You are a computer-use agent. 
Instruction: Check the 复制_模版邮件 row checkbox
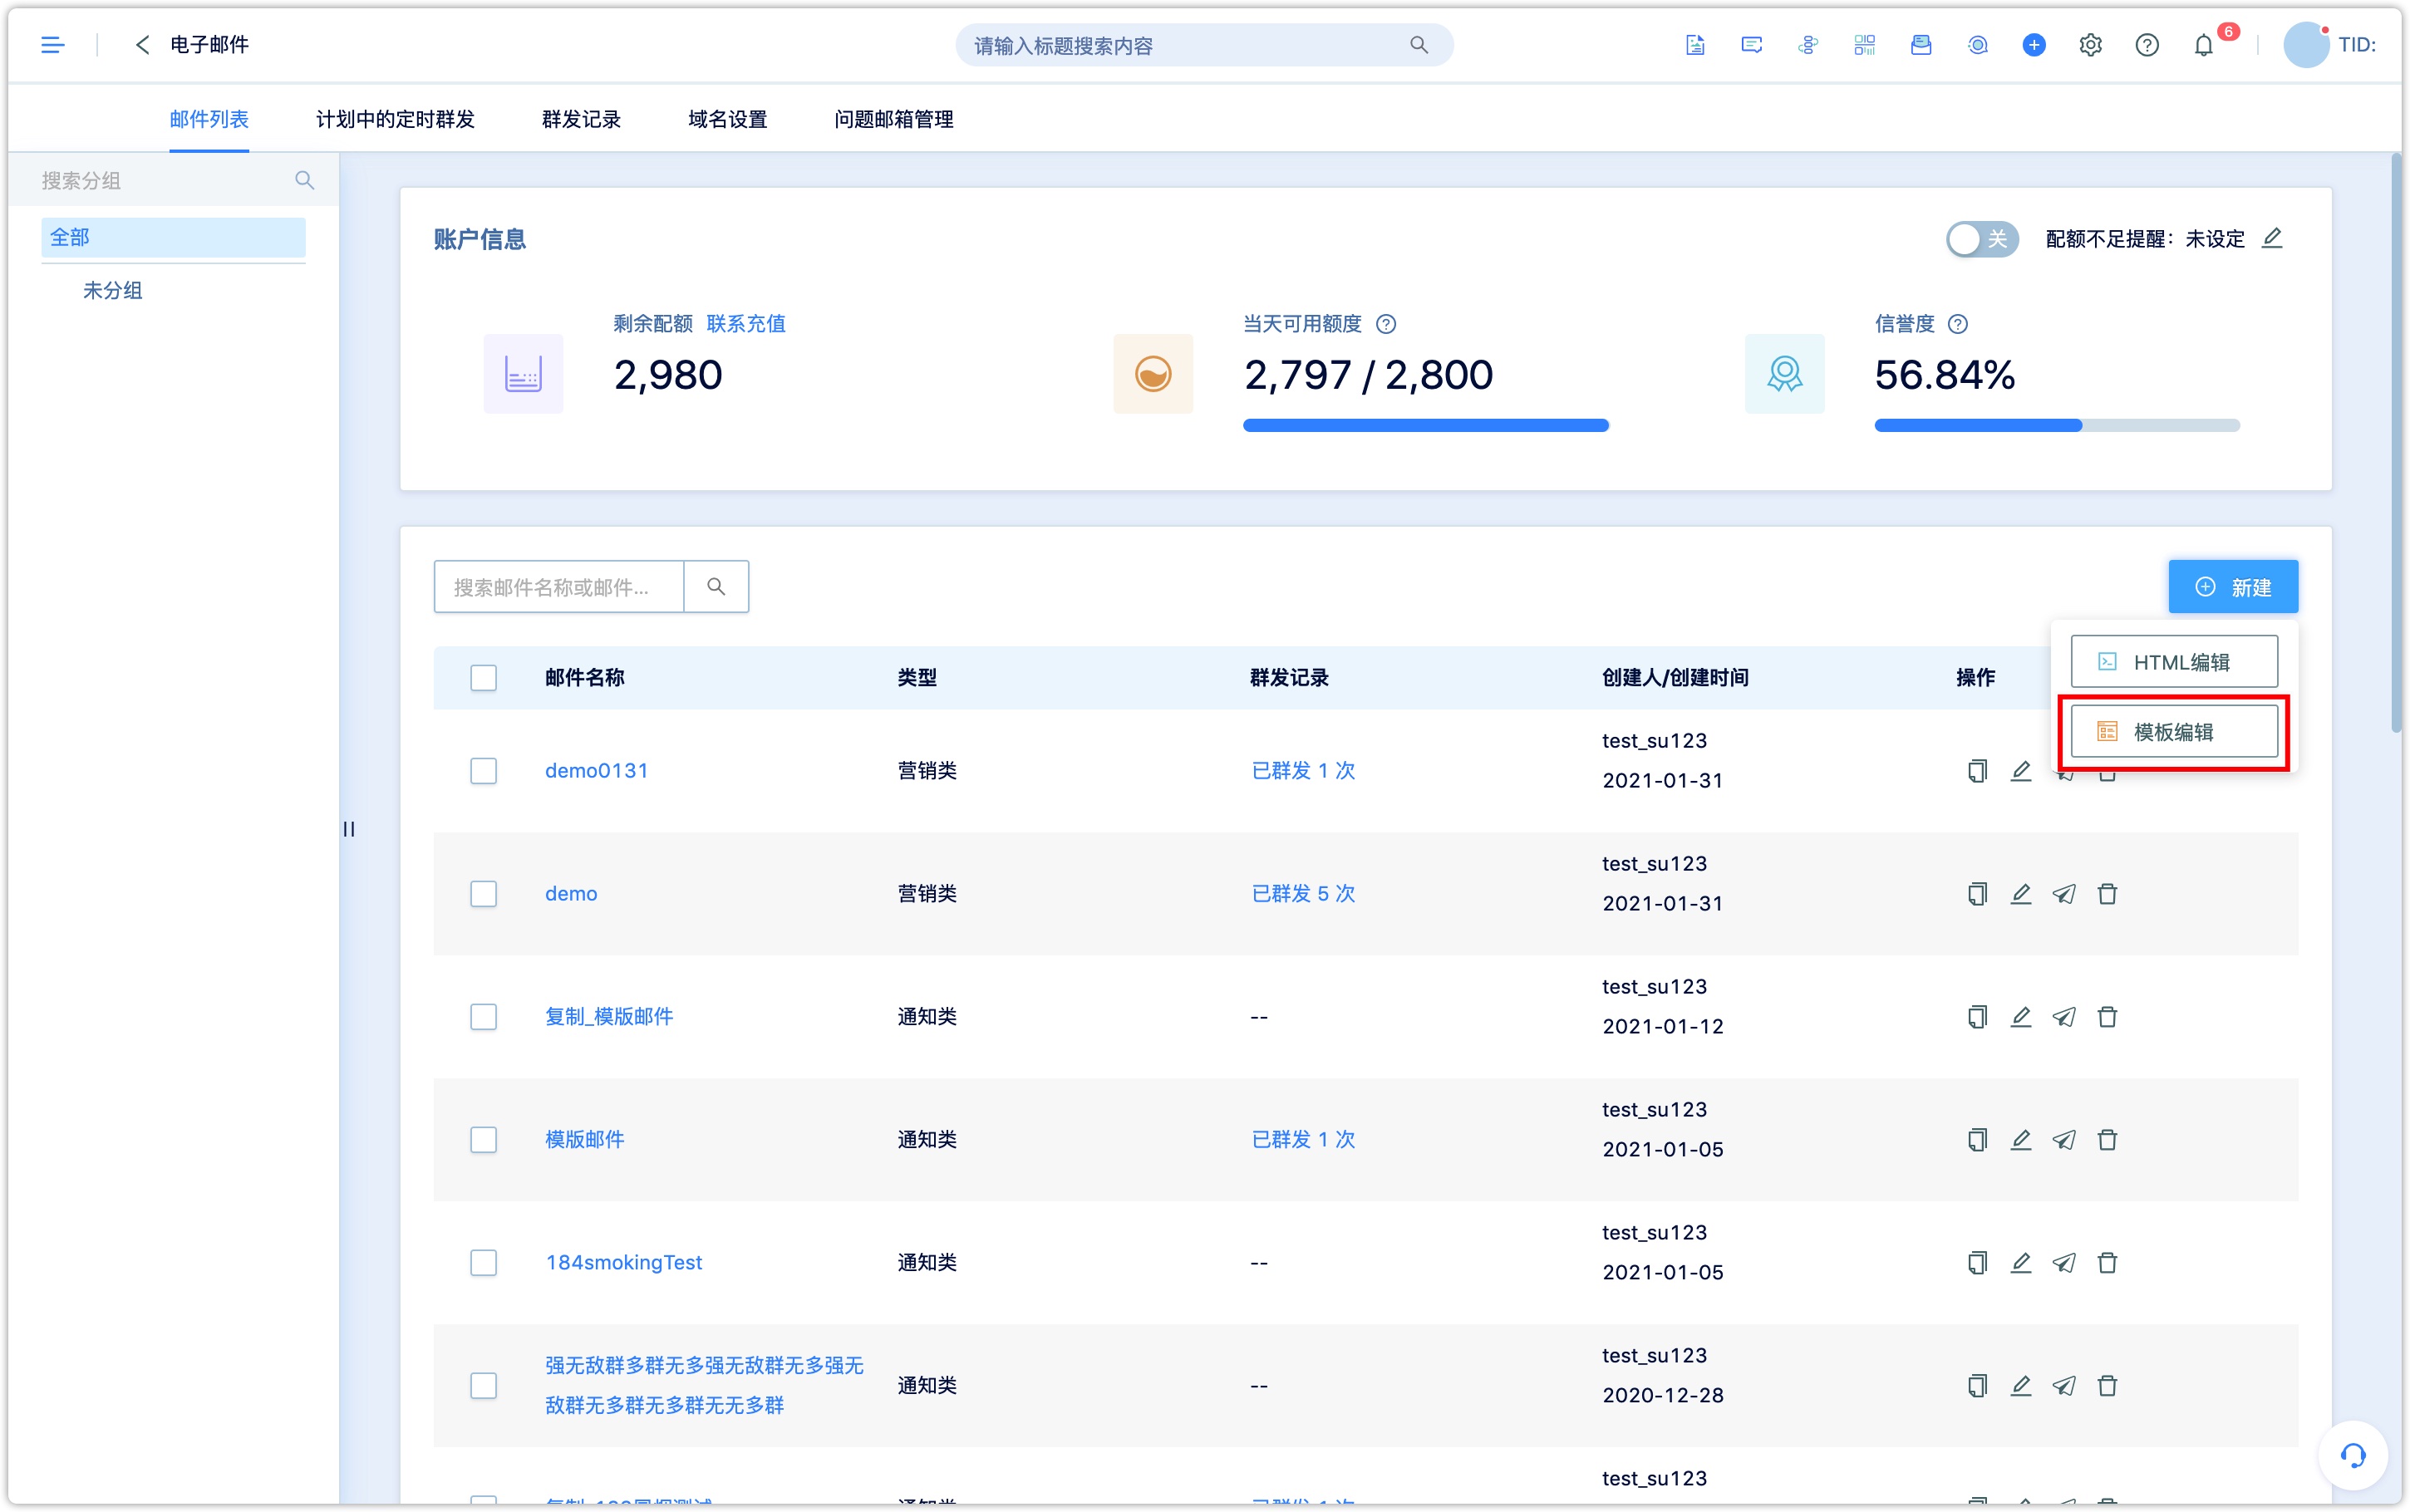click(483, 1017)
